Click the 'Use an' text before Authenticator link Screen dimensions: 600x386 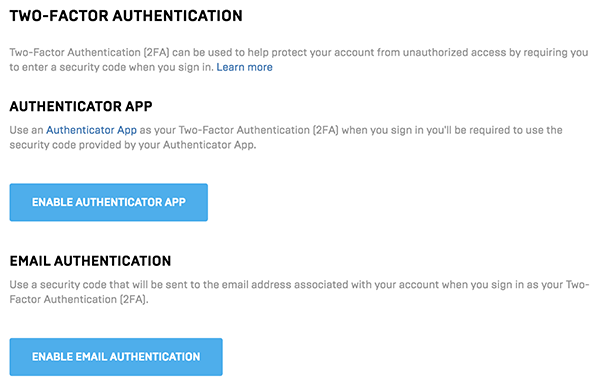tap(26, 130)
